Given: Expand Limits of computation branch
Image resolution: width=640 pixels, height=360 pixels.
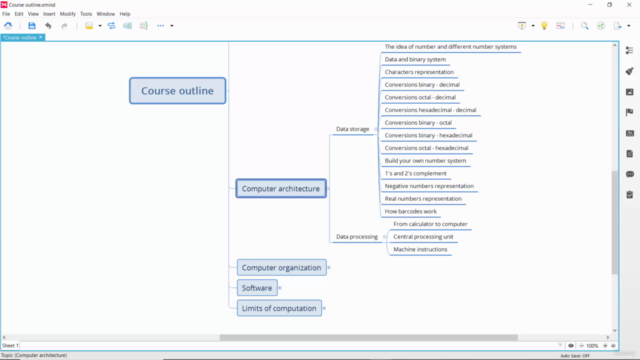Looking at the screenshot, I should click(324, 308).
